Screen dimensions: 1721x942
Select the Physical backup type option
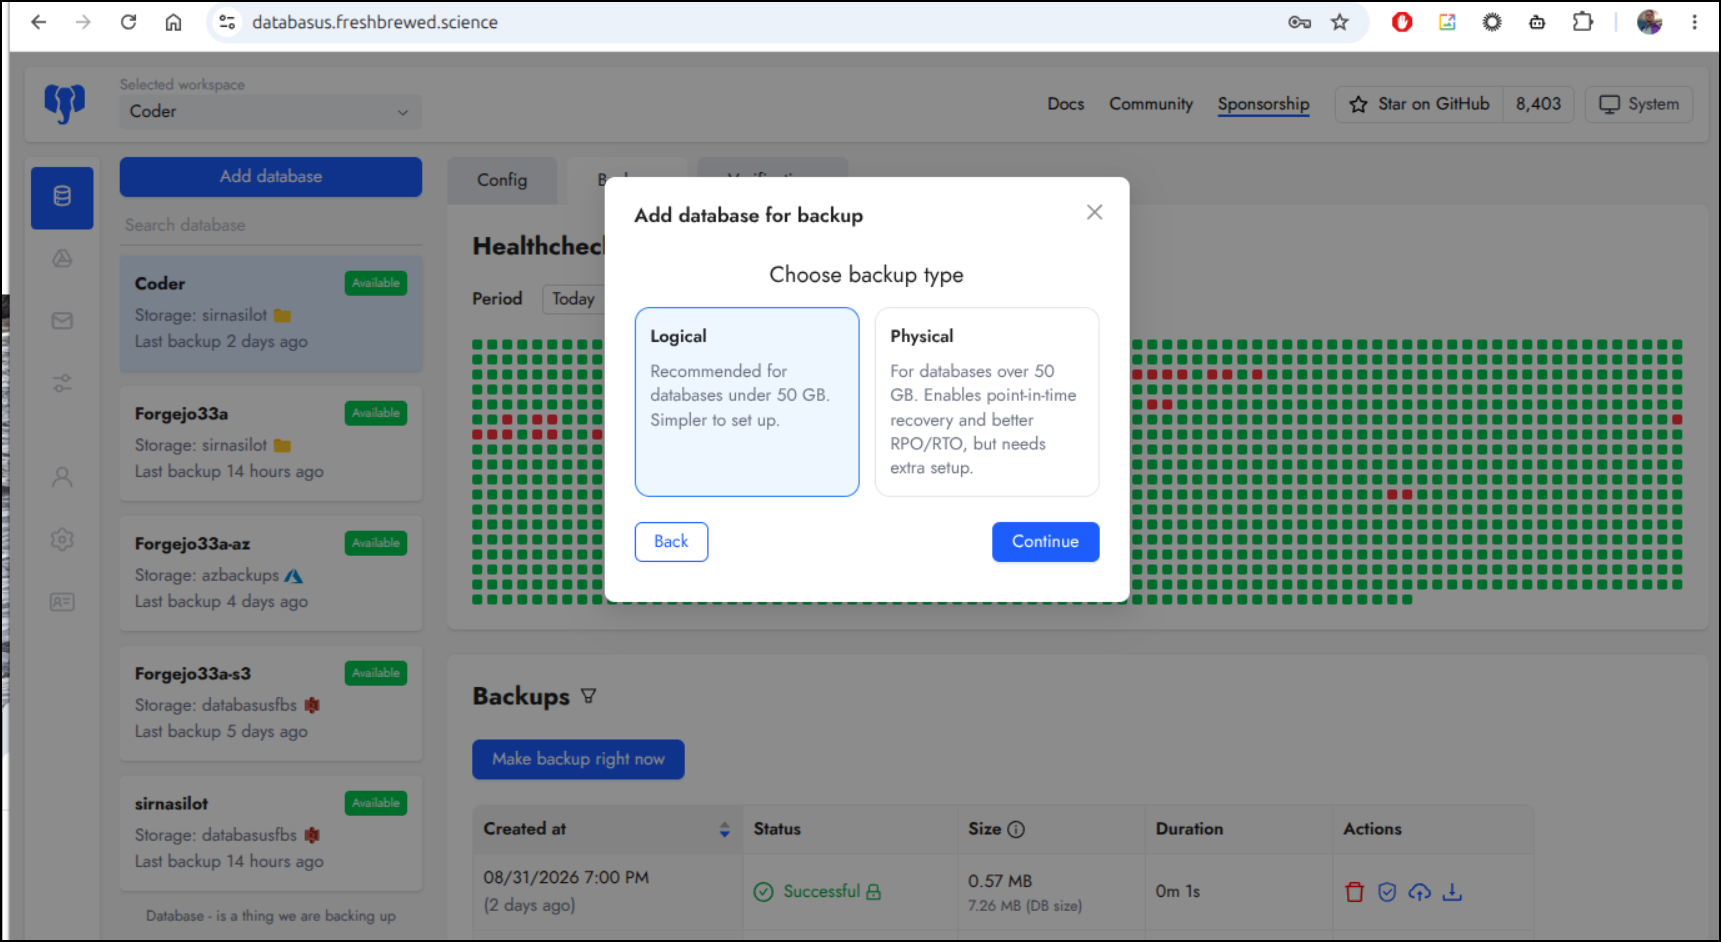pos(987,402)
